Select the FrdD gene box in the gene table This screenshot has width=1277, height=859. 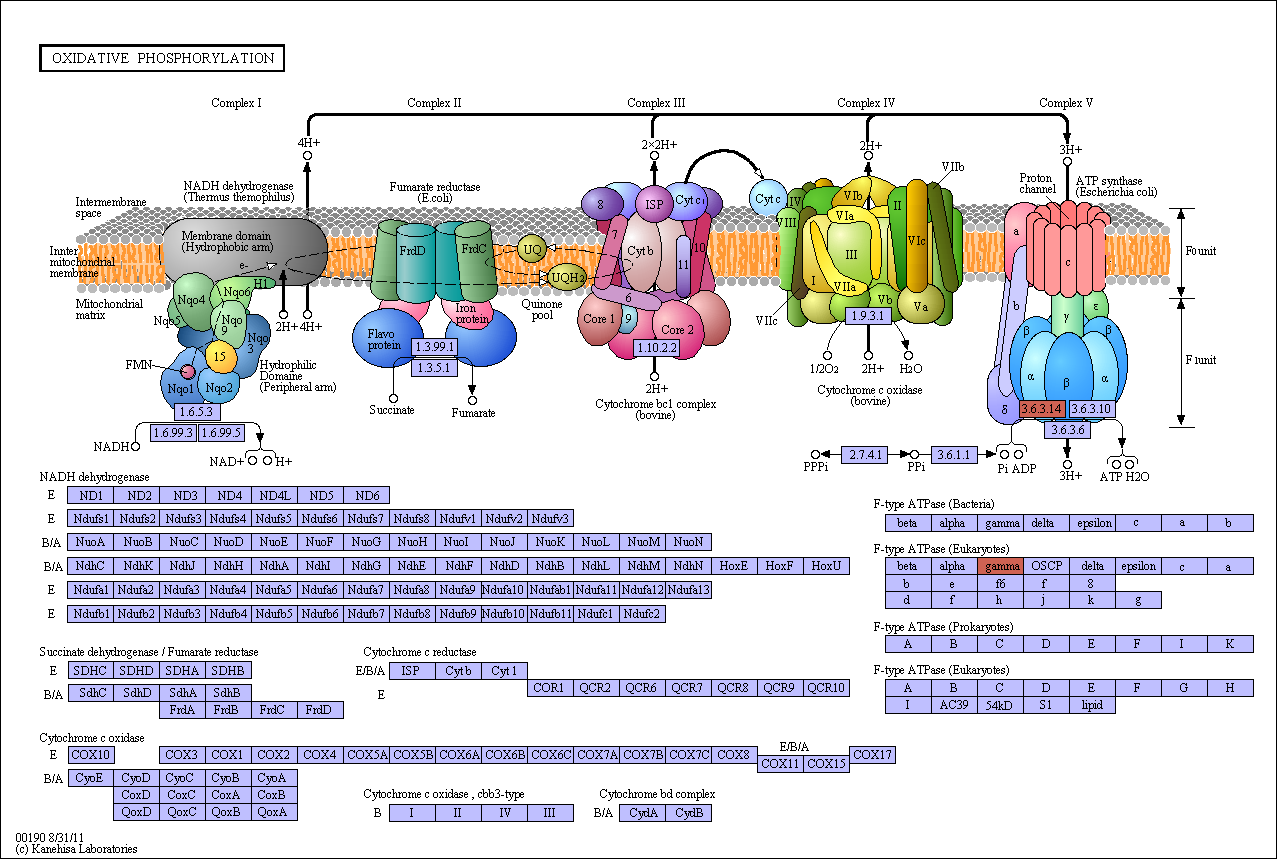tap(321, 710)
